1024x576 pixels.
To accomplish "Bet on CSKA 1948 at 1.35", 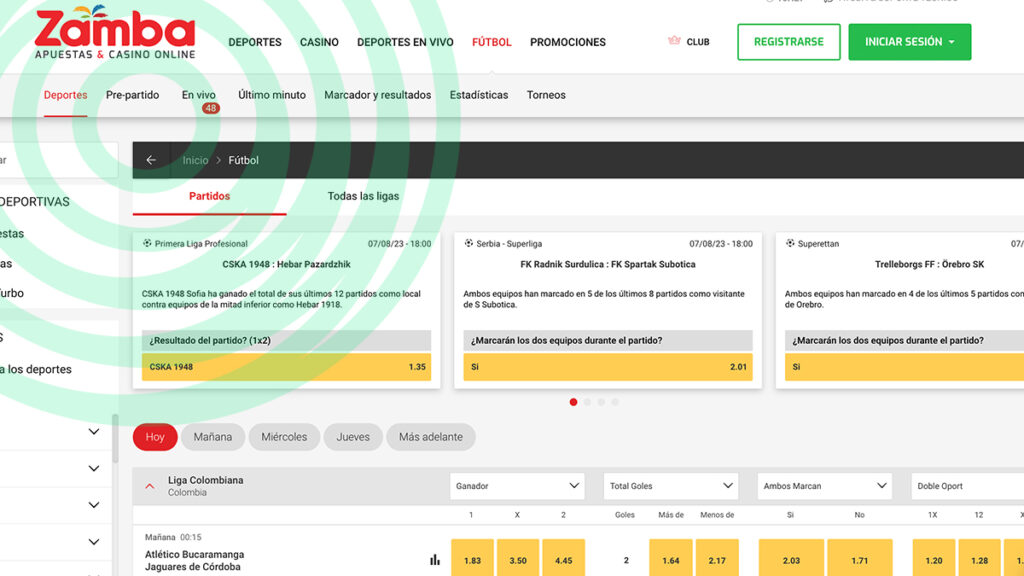I will (286, 367).
